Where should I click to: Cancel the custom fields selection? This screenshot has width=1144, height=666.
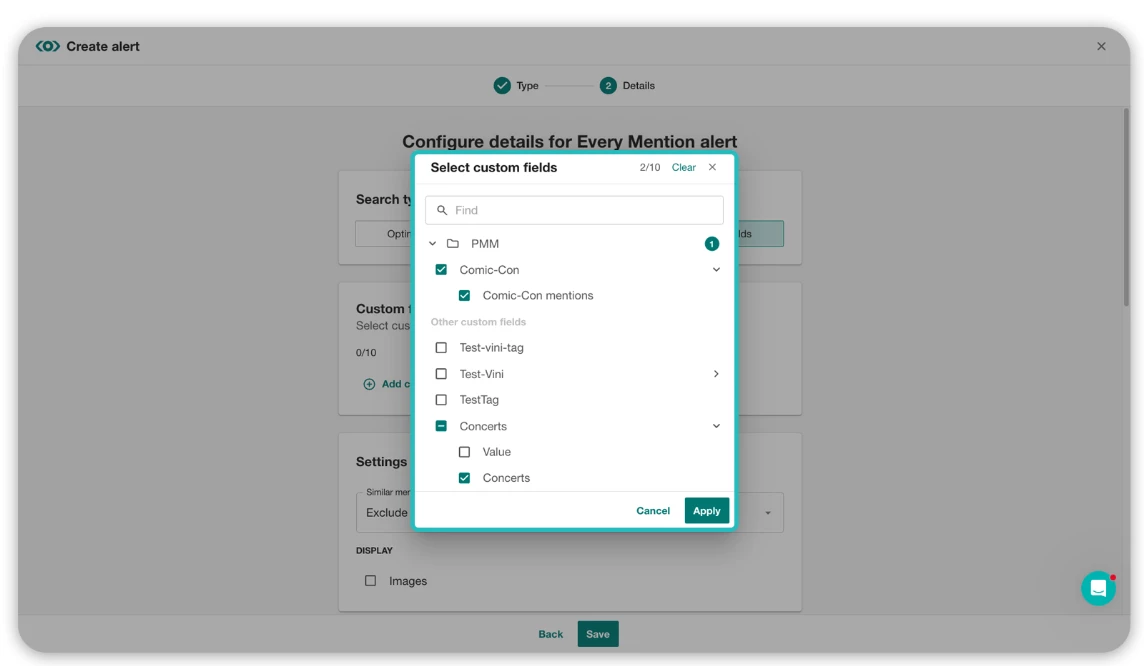point(653,511)
